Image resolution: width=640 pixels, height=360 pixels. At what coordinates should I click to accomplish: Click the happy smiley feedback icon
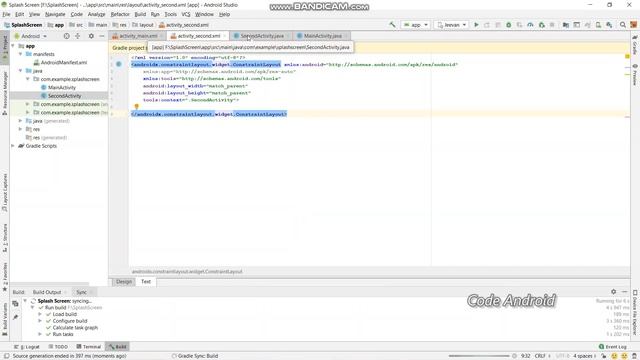click(x=614, y=356)
